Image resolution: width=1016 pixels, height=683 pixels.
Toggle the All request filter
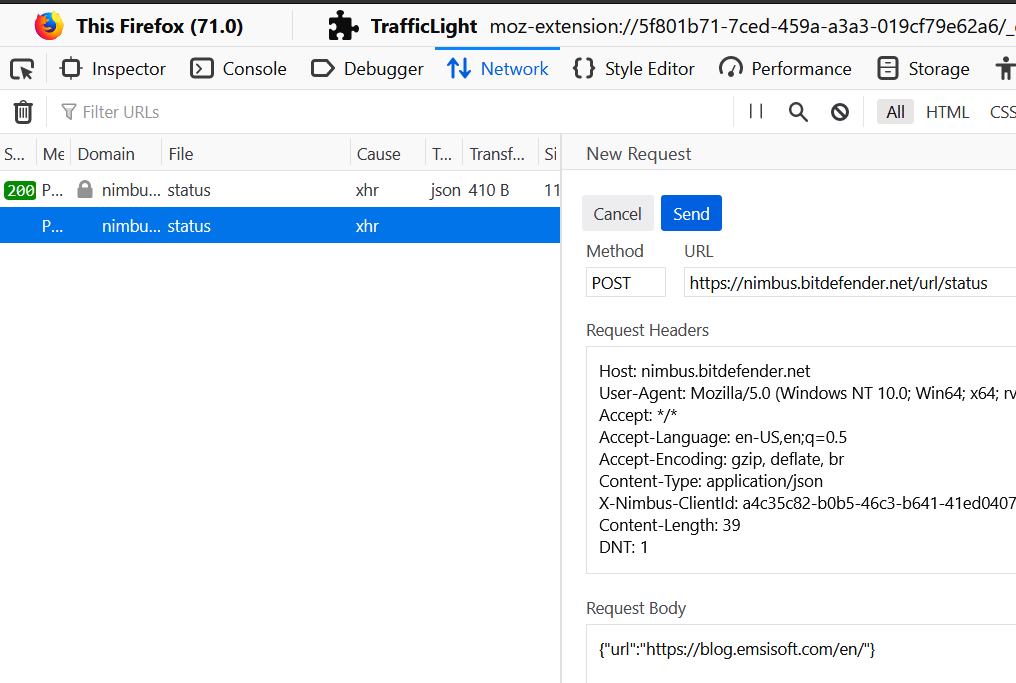point(895,112)
